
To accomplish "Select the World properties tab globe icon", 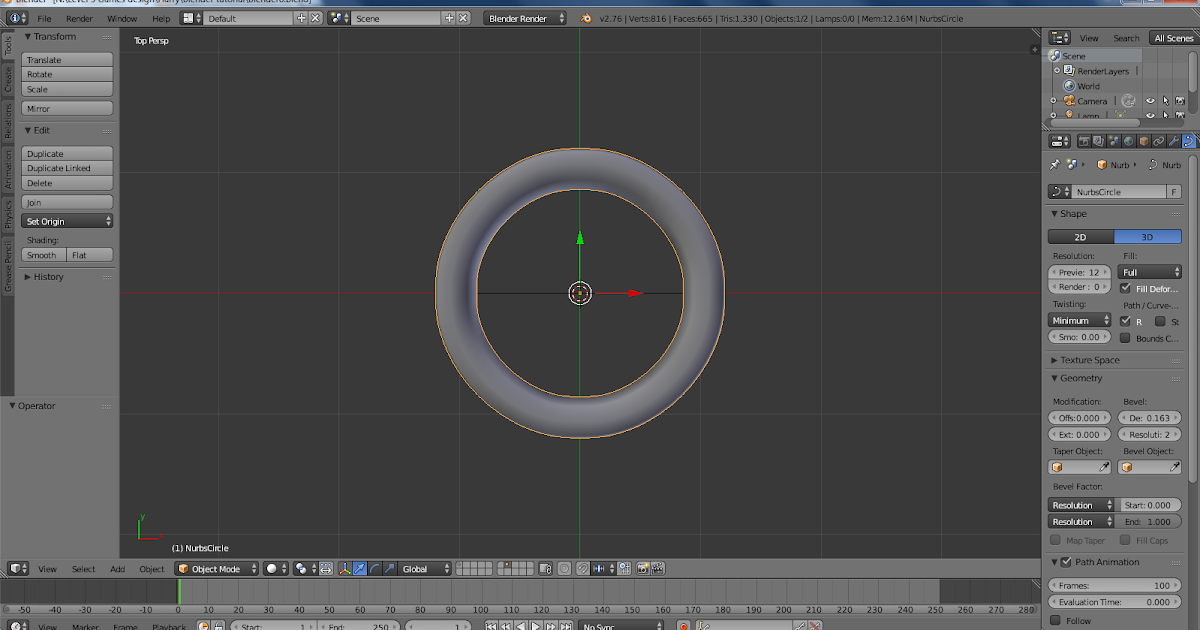I will point(1128,141).
